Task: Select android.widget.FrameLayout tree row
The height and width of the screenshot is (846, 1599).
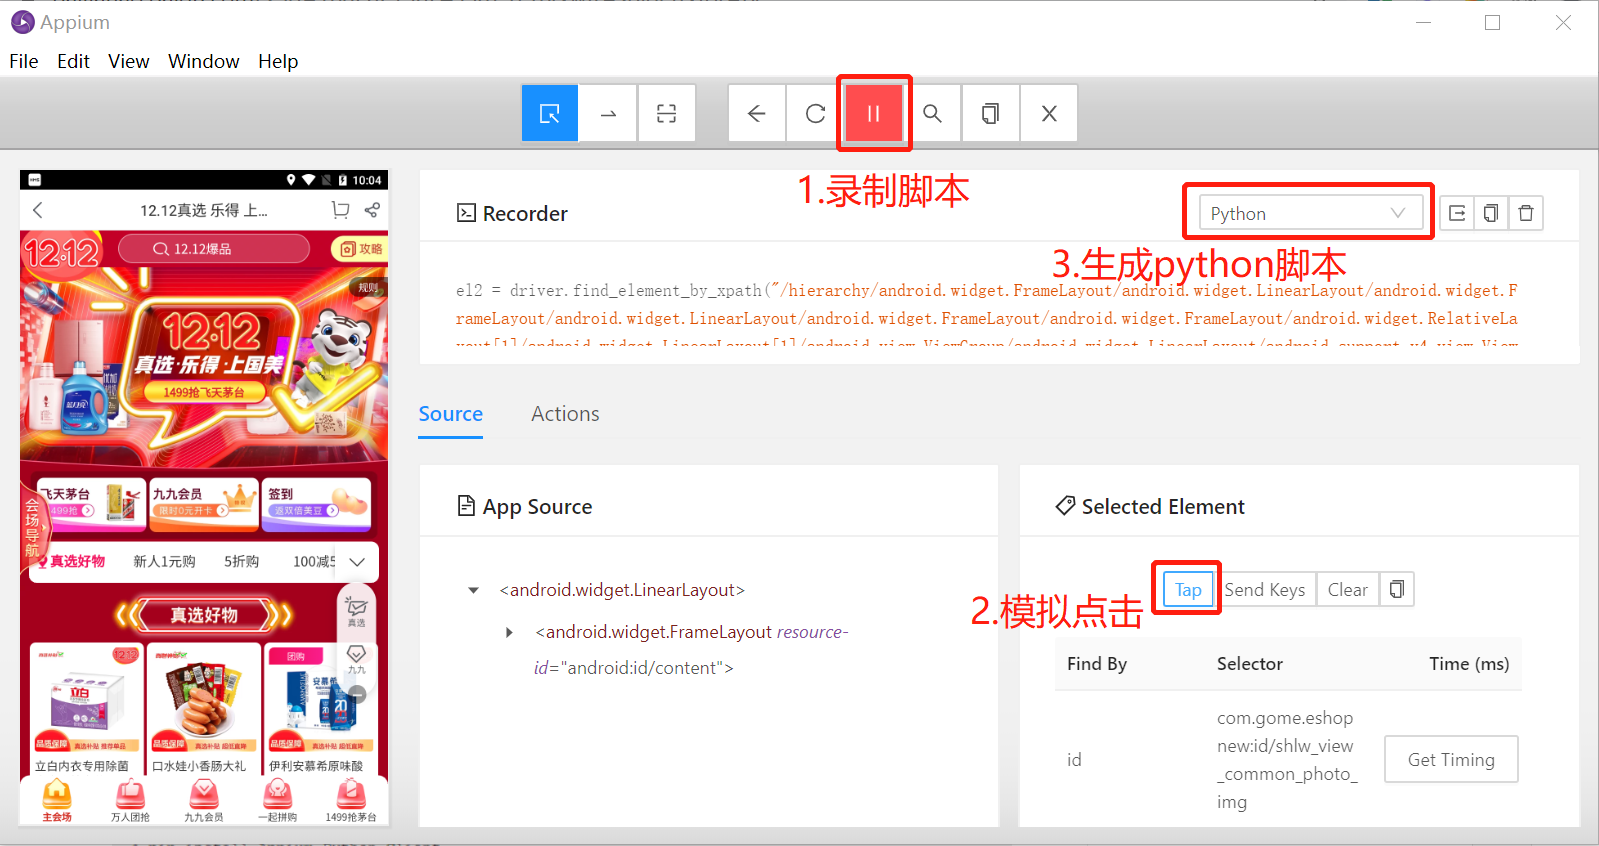Action: tap(691, 650)
